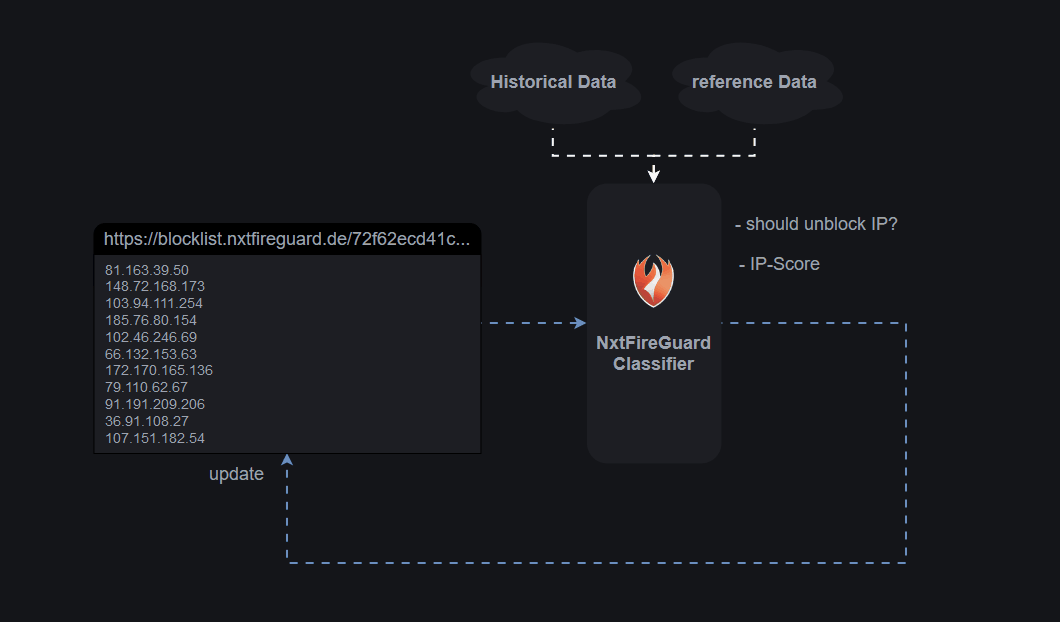
Task: Click the downward arrow feeding the classifier
Action: pyautogui.click(x=653, y=172)
